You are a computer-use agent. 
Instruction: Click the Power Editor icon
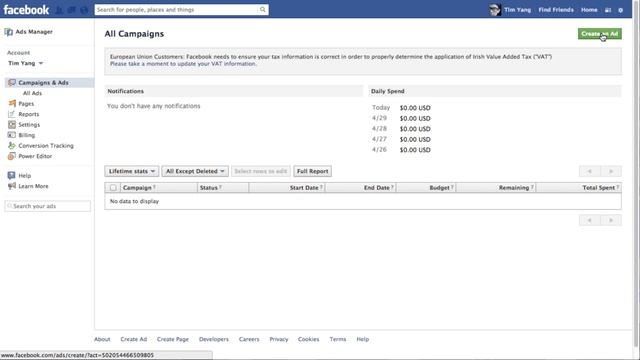(x=12, y=156)
